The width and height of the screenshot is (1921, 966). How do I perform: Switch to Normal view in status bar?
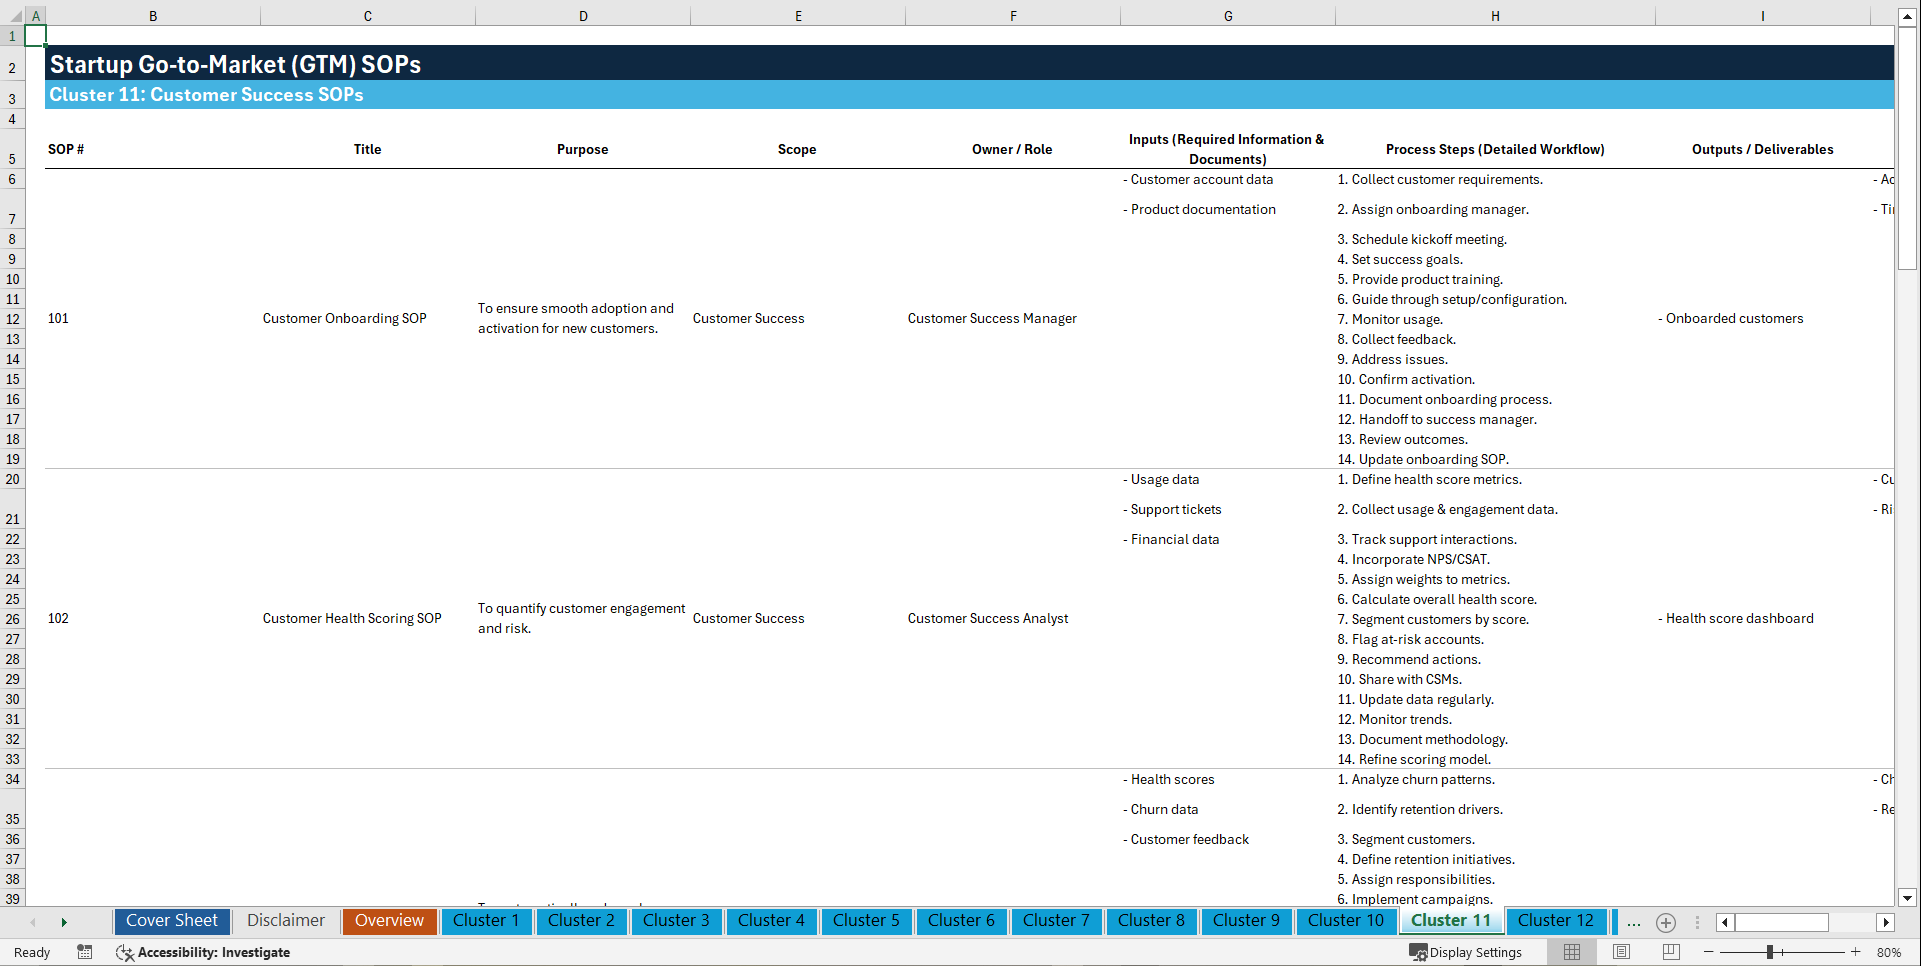pyautogui.click(x=1571, y=952)
